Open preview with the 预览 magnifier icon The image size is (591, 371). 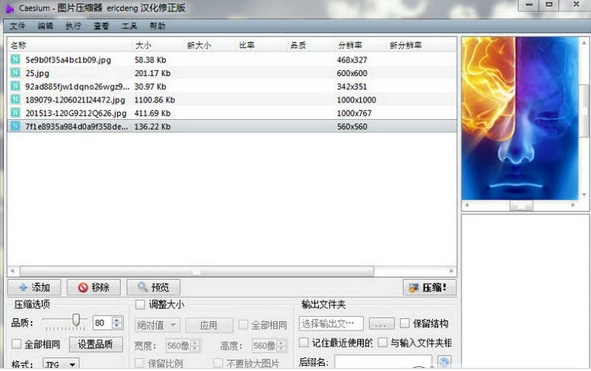click(142, 287)
